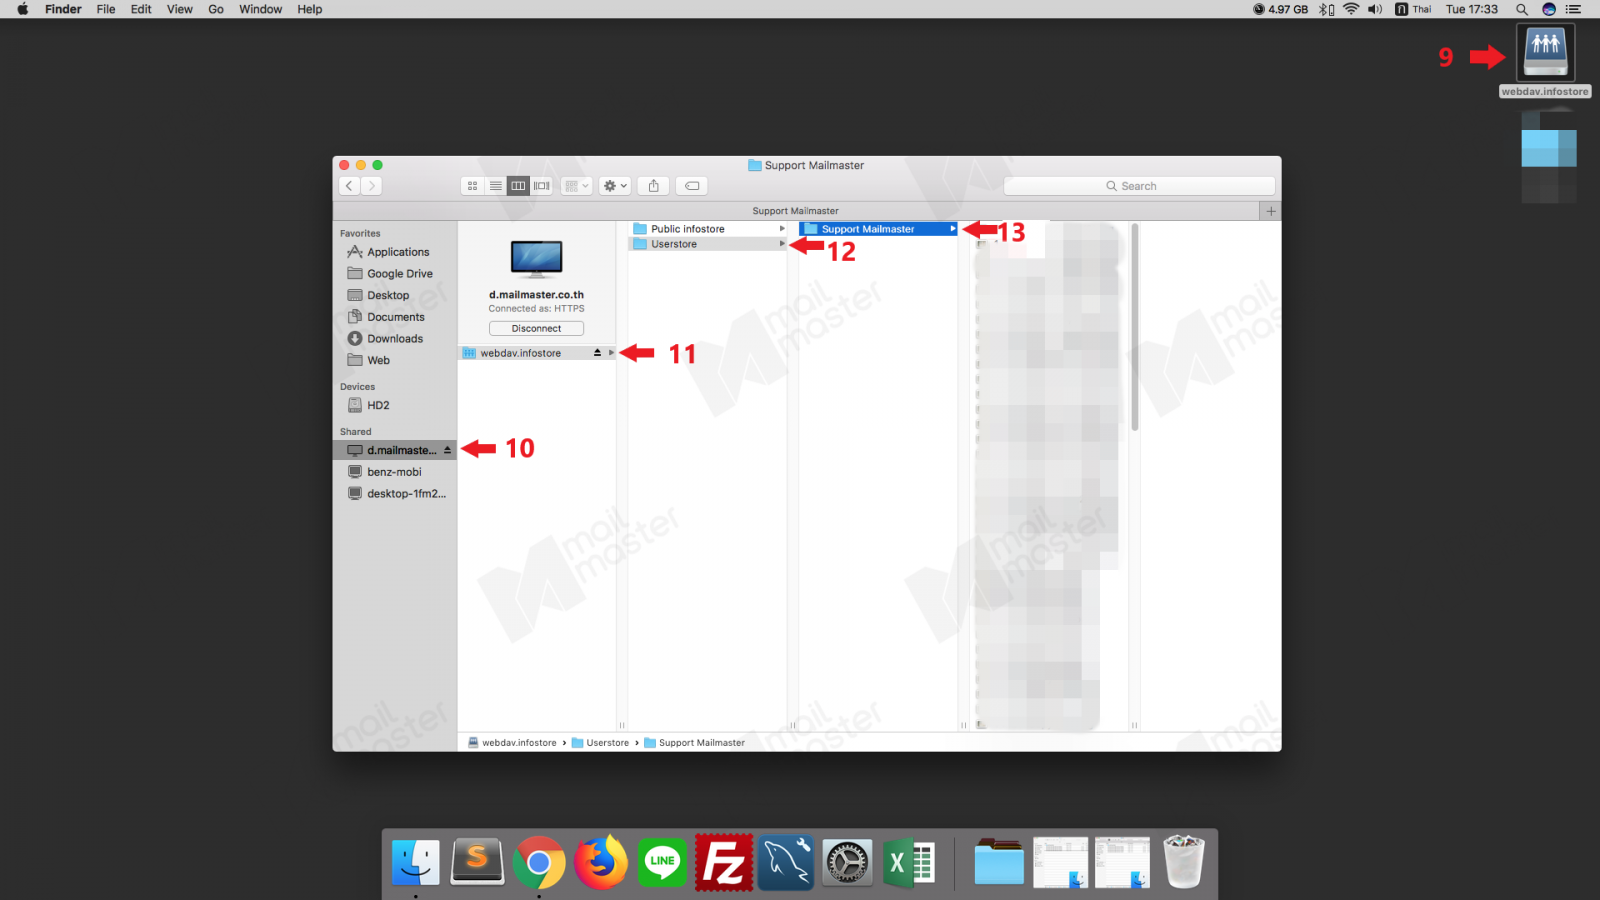Open the arrange items dropdown

[x=576, y=186]
